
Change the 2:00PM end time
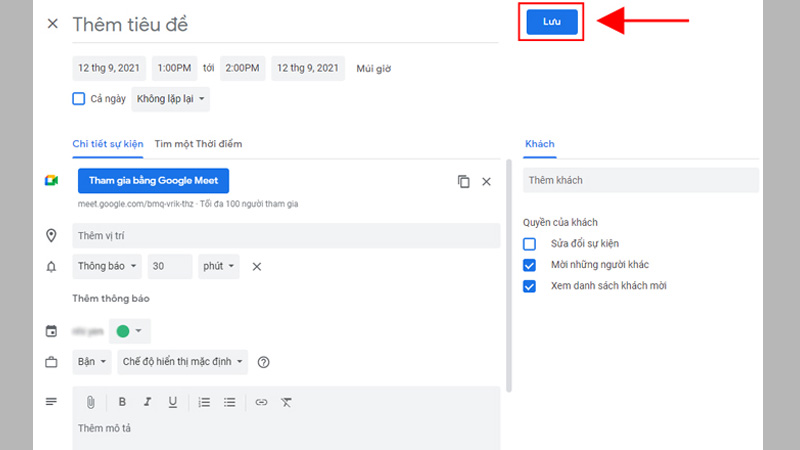pyautogui.click(x=242, y=68)
